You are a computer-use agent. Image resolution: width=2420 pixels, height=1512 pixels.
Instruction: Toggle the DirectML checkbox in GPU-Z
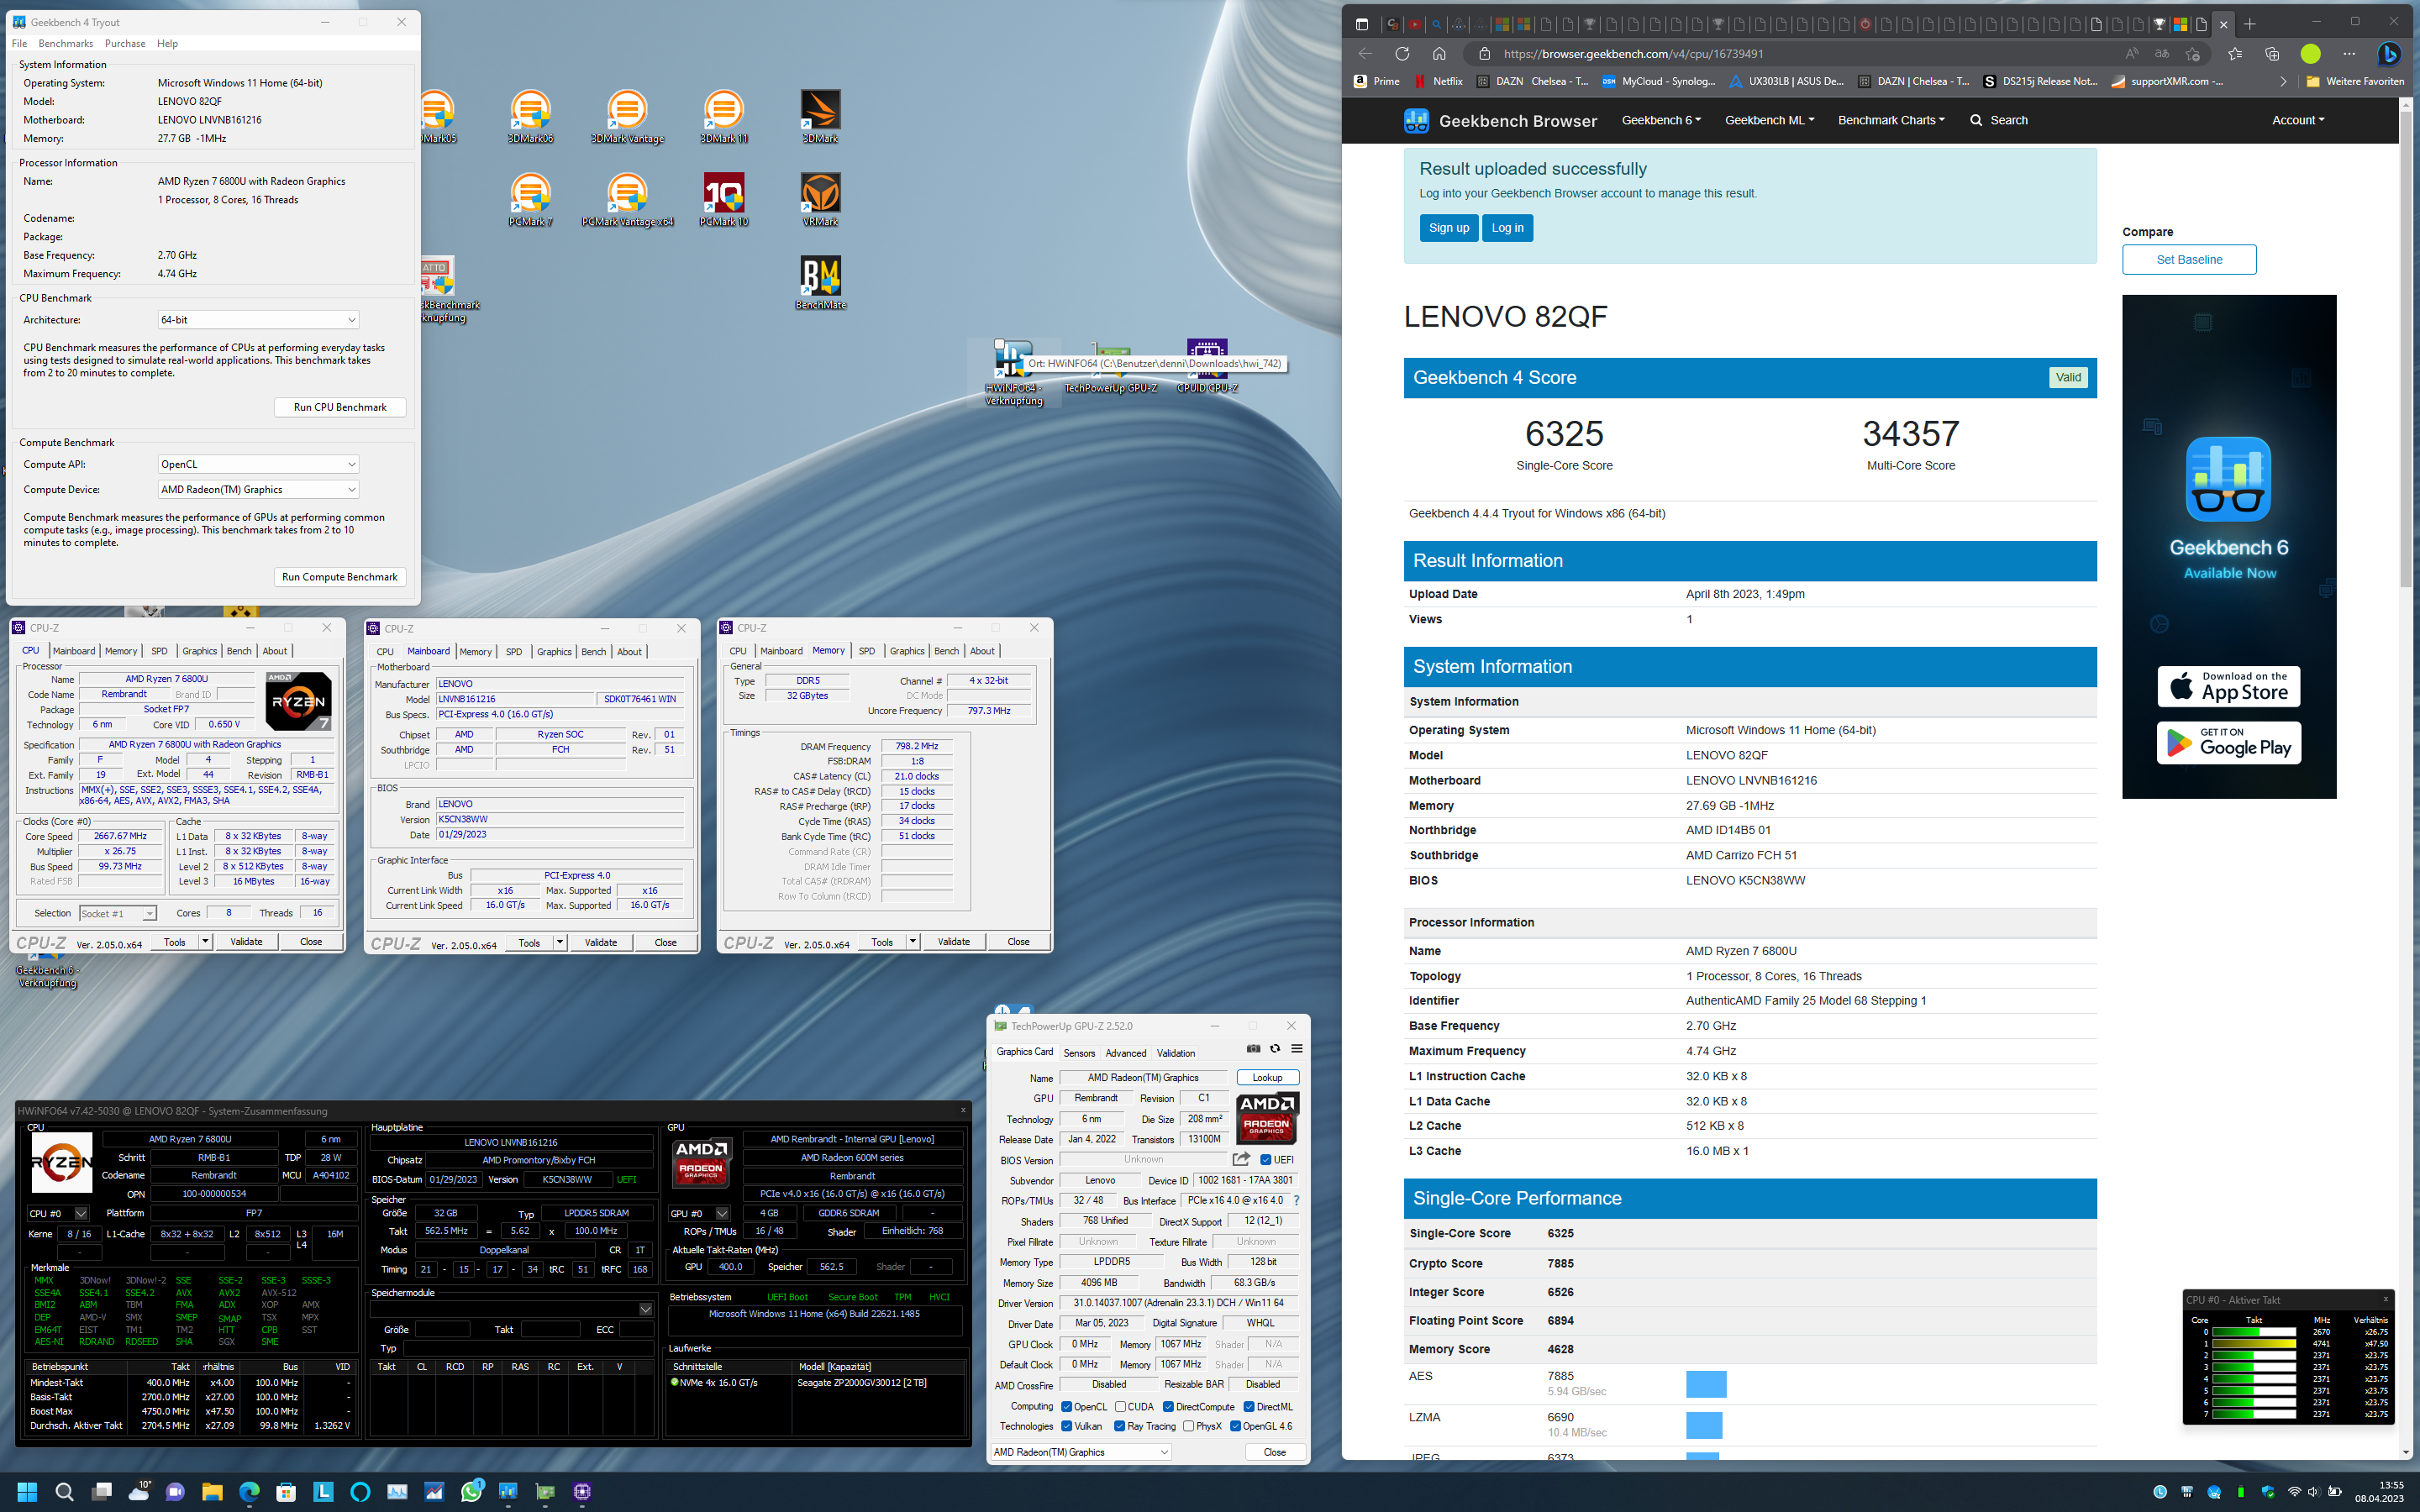(x=1248, y=1407)
